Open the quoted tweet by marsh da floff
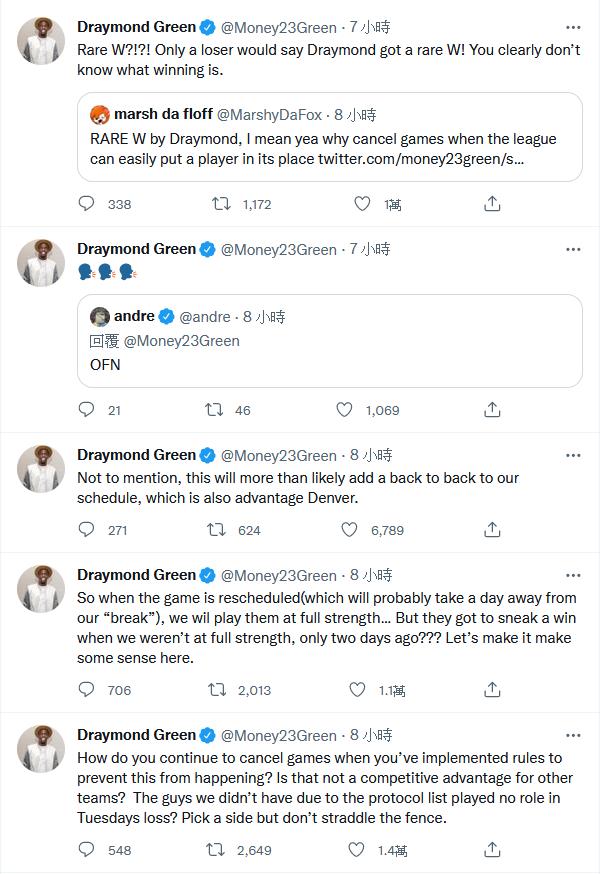This screenshot has height=874, width=600. click(329, 137)
